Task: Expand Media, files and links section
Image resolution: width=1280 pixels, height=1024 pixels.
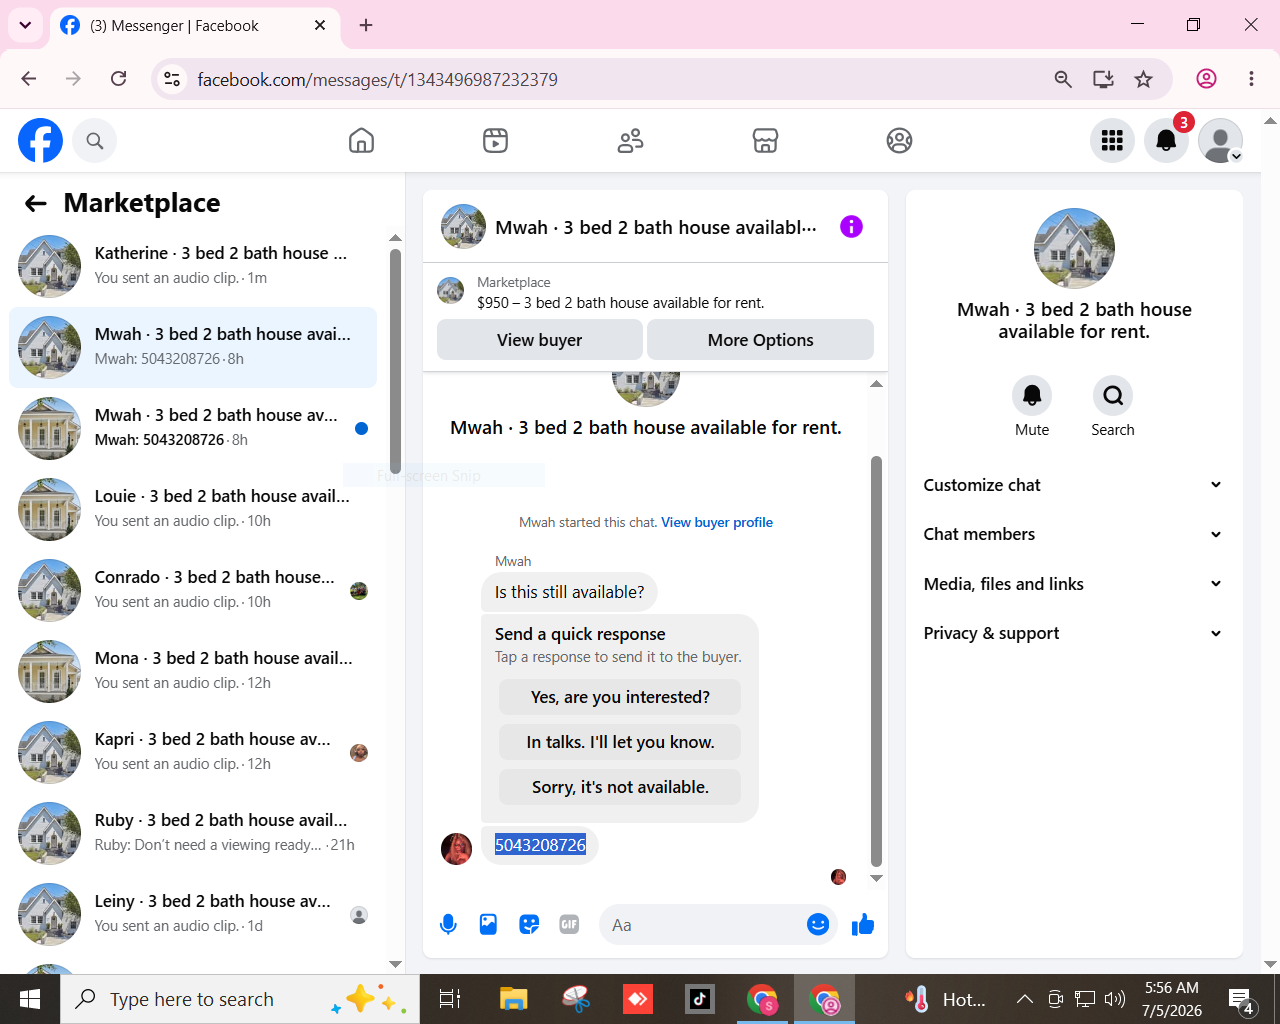Action: pyautogui.click(x=1073, y=584)
